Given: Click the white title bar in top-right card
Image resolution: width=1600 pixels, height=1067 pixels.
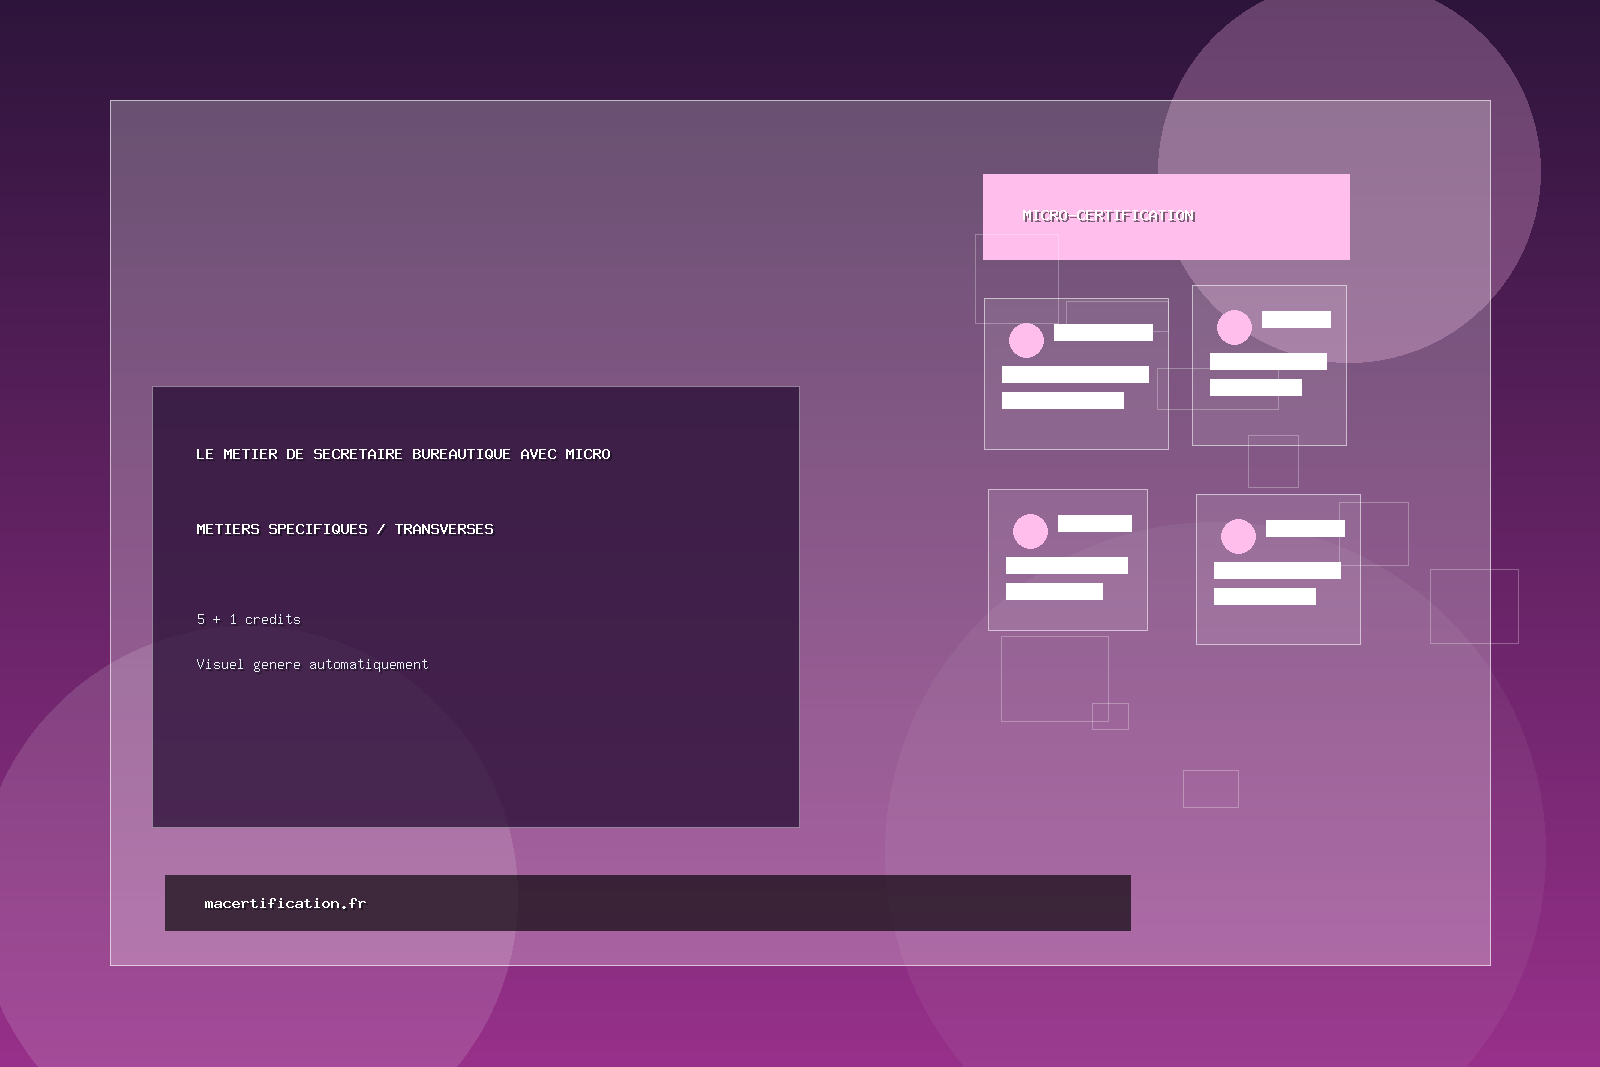Looking at the screenshot, I should (x=1296, y=320).
